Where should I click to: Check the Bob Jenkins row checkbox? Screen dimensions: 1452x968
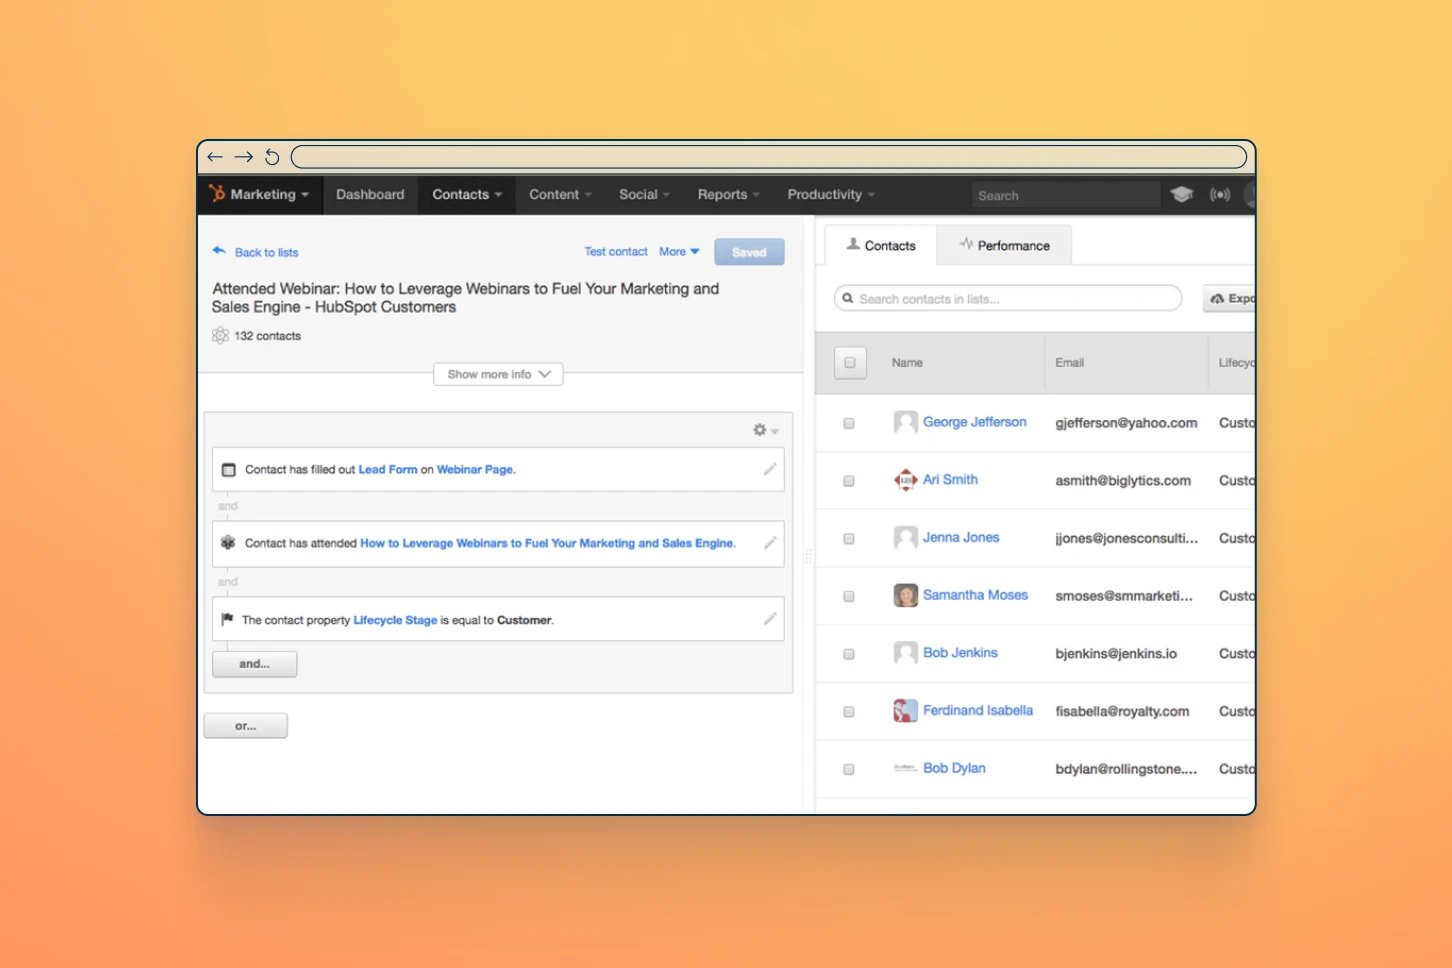(849, 654)
